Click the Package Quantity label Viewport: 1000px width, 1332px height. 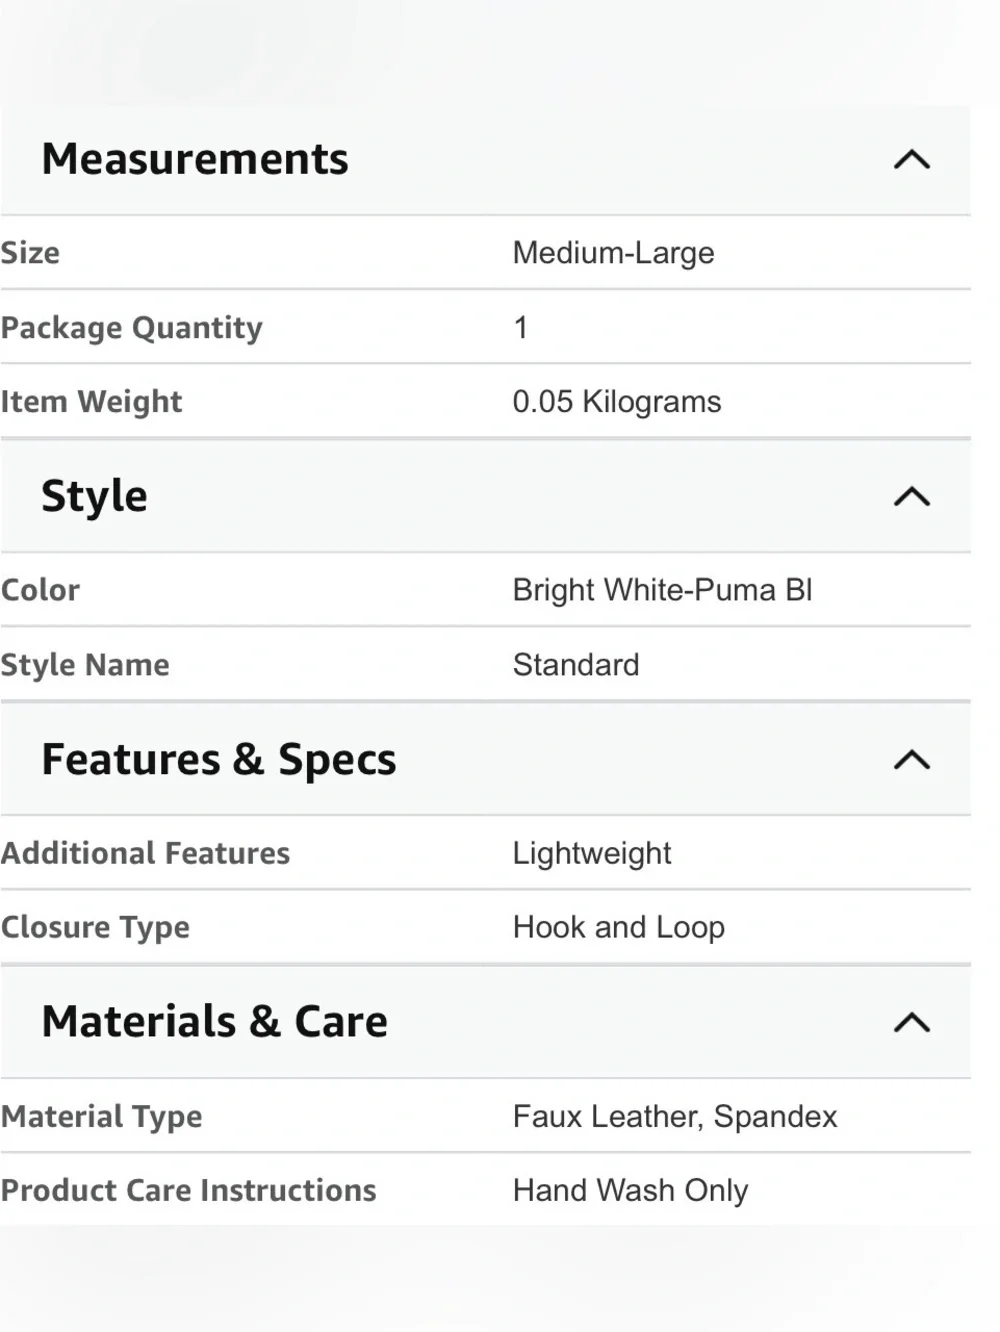tap(131, 328)
